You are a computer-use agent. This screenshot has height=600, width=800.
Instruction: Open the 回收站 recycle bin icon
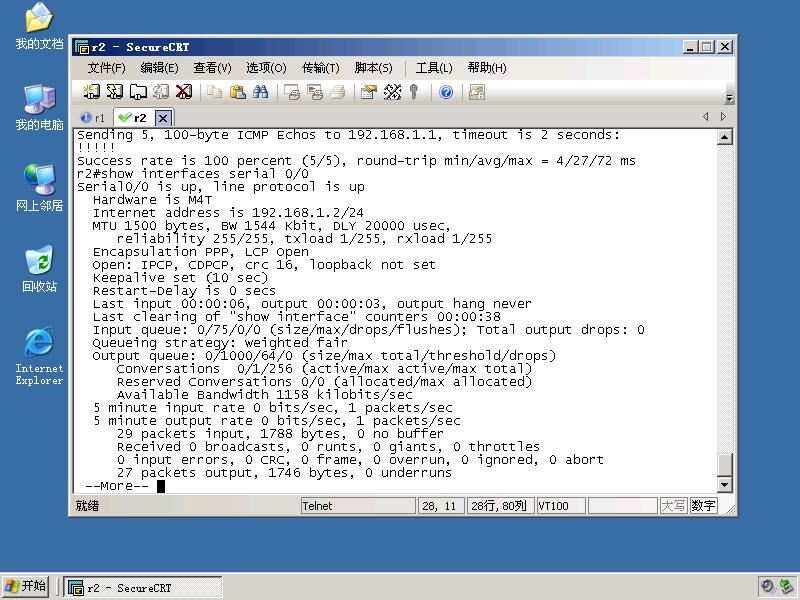point(39,269)
